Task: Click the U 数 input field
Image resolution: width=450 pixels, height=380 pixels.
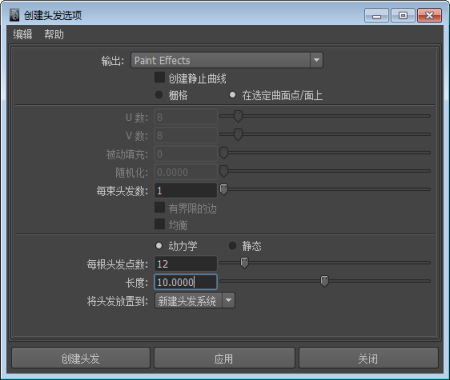Action: click(186, 117)
